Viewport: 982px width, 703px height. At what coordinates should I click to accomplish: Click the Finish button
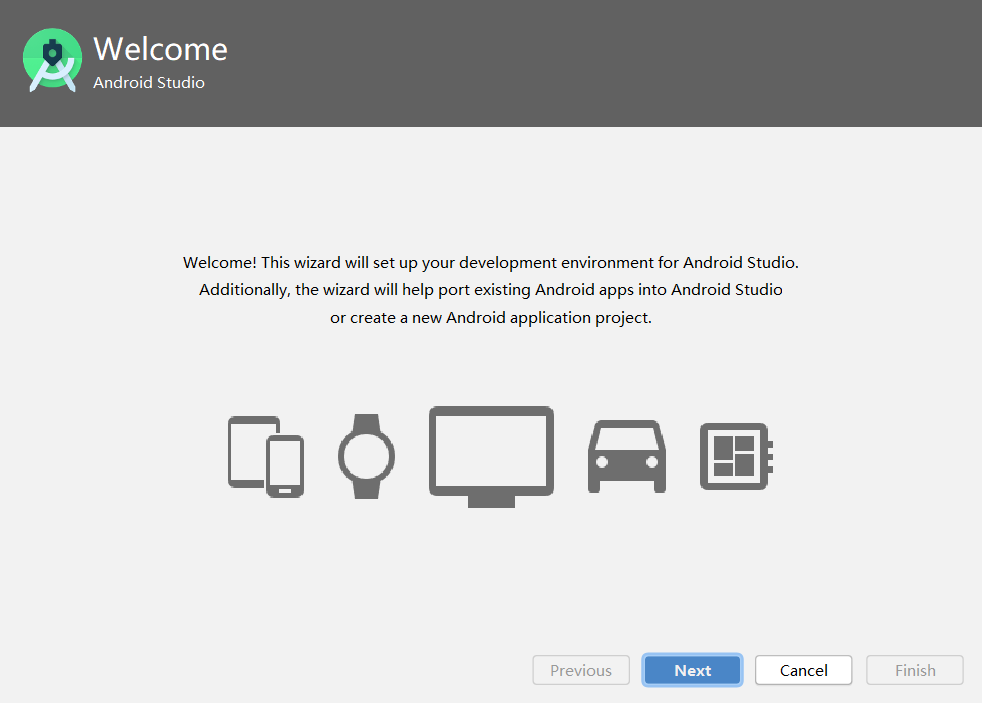915,670
